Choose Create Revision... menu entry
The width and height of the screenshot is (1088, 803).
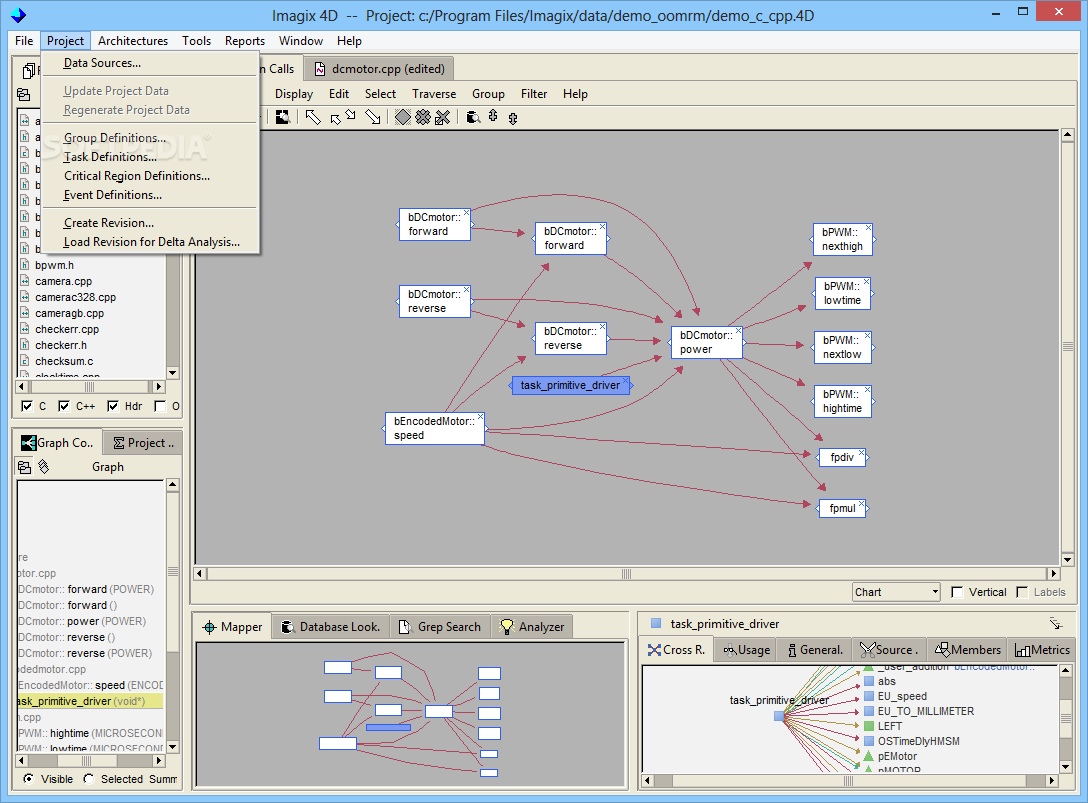pyautogui.click(x=109, y=223)
